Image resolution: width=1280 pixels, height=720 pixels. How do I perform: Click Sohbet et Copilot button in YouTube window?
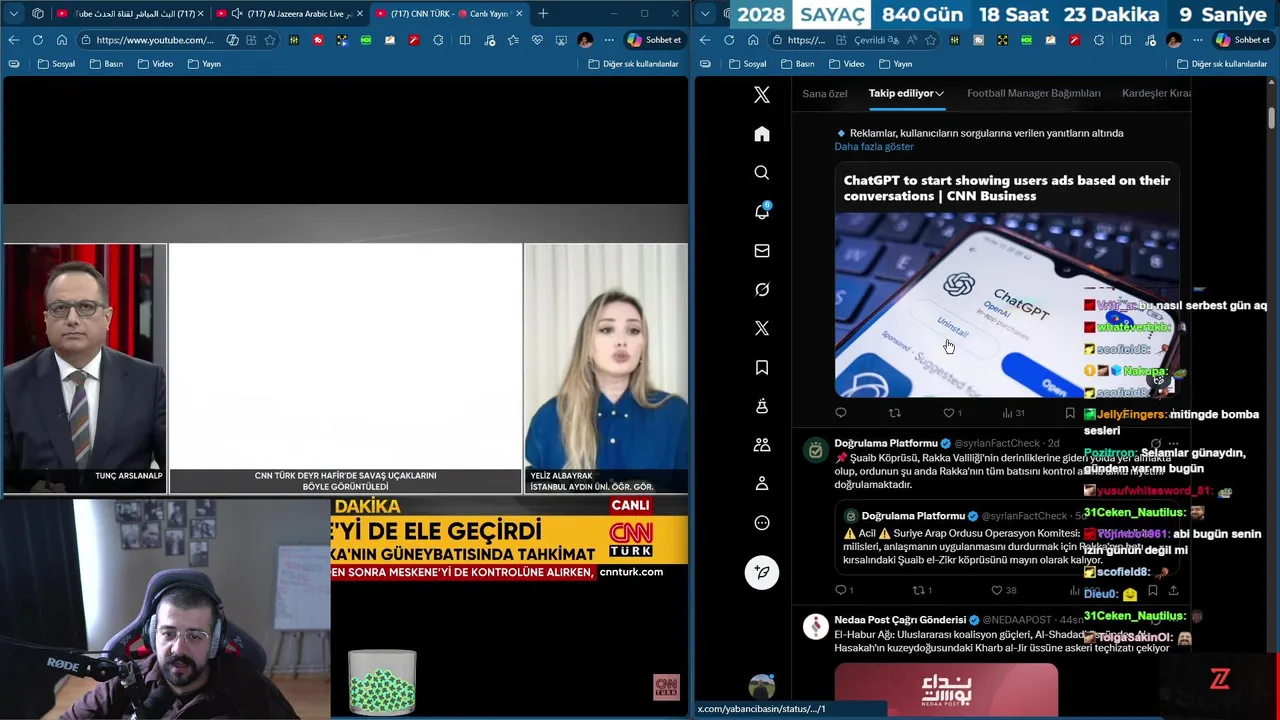(x=655, y=40)
